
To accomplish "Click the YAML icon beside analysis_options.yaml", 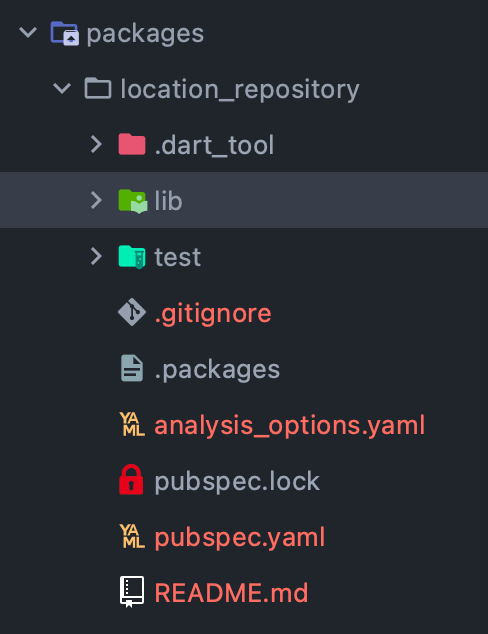I will pyautogui.click(x=132, y=424).
